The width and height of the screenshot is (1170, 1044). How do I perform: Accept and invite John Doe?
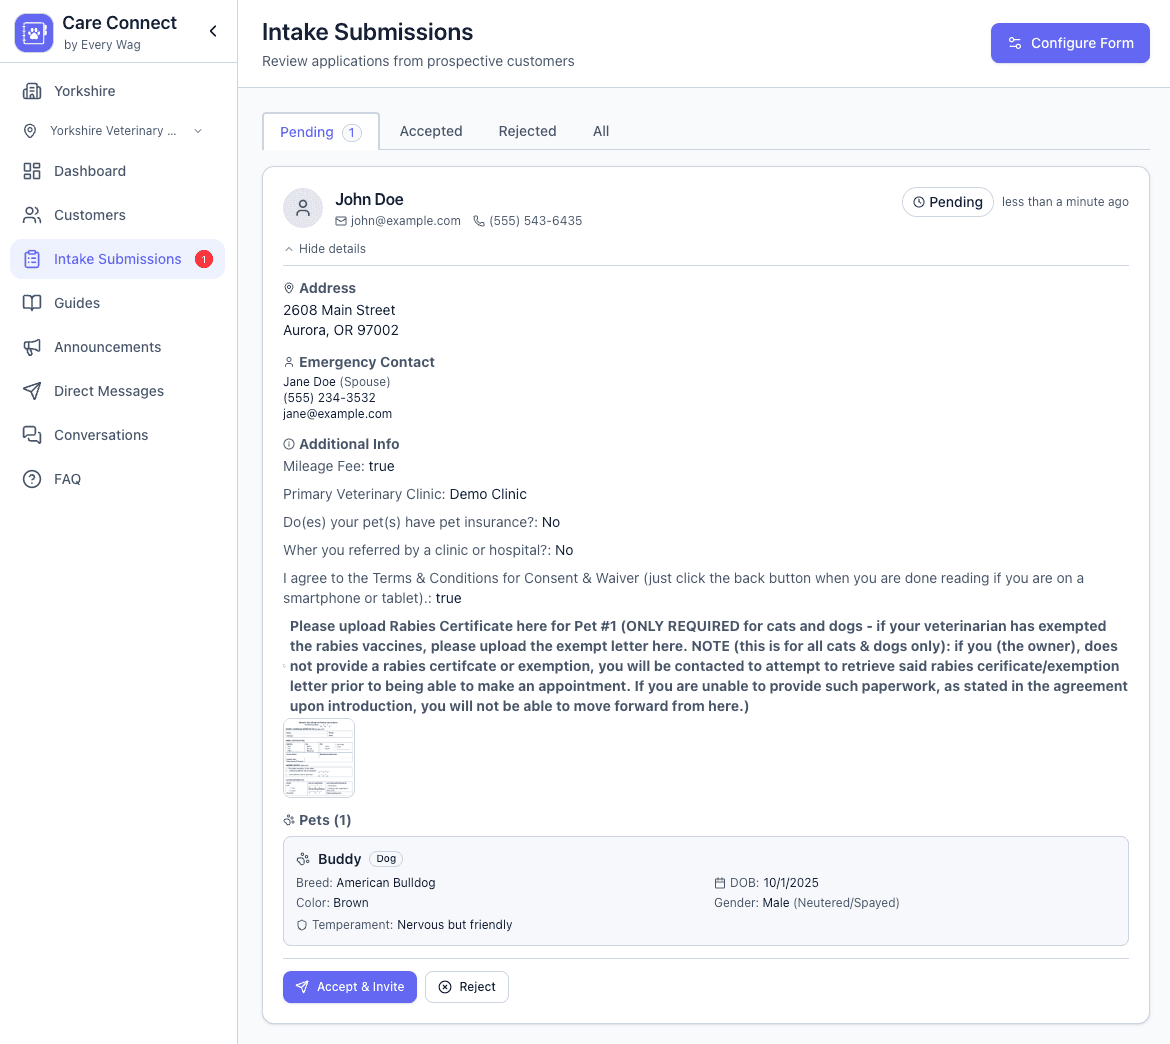tap(349, 987)
